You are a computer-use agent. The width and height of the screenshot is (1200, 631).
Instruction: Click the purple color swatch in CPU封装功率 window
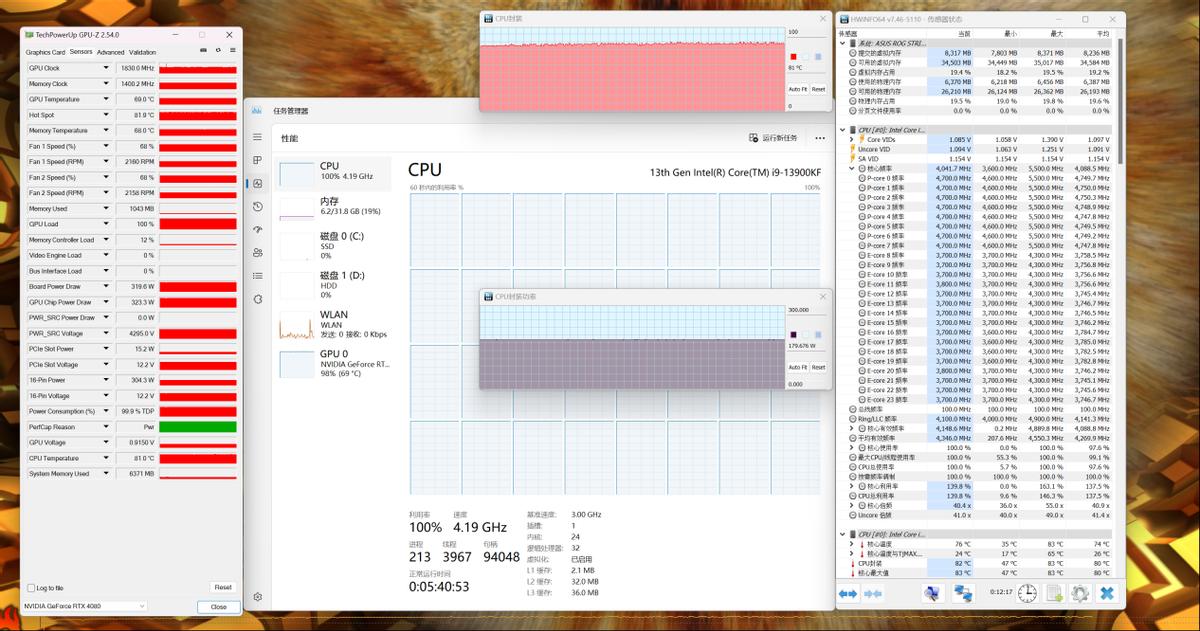click(x=793, y=334)
